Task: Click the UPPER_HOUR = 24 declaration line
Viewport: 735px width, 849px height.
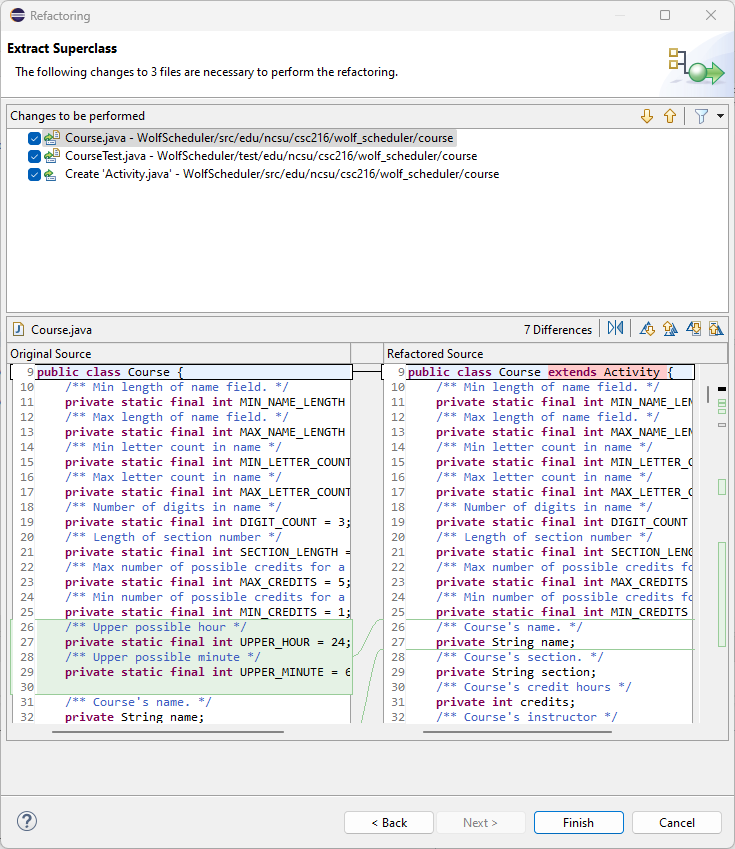Action: coord(208,642)
